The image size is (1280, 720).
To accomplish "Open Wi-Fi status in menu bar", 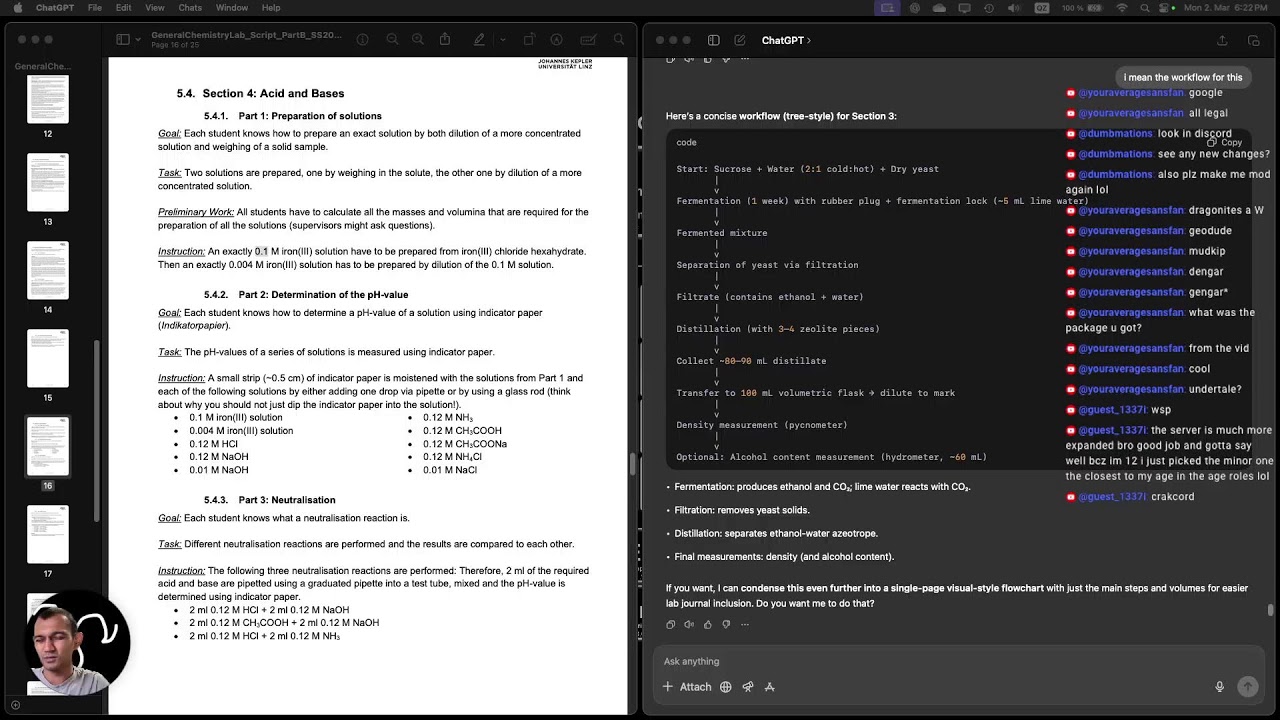I will (x=1122, y=8).
